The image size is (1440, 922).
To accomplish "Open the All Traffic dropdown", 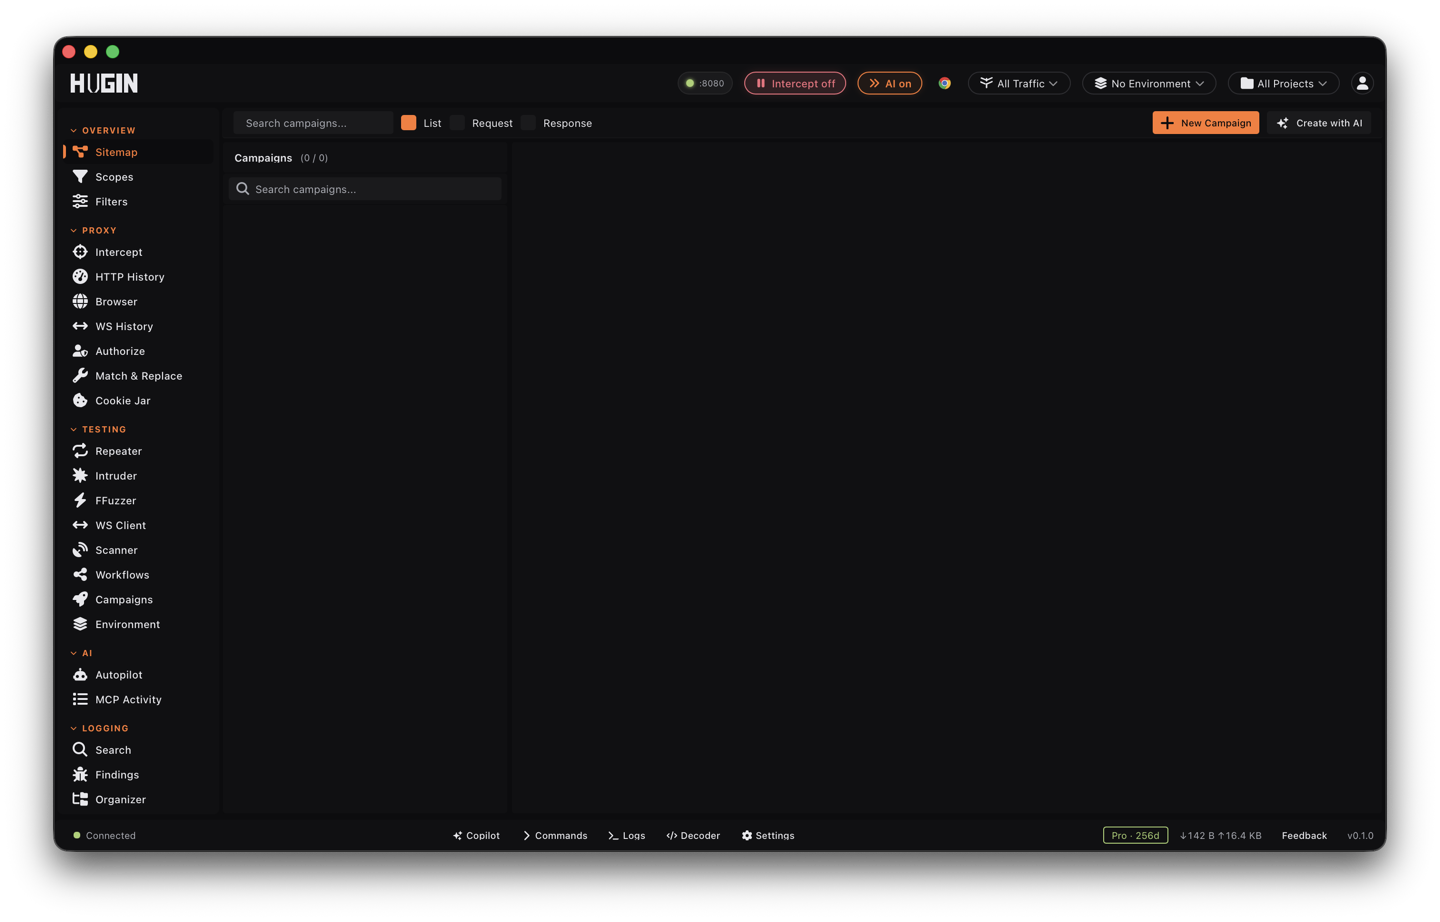I will pos(1019,83).
